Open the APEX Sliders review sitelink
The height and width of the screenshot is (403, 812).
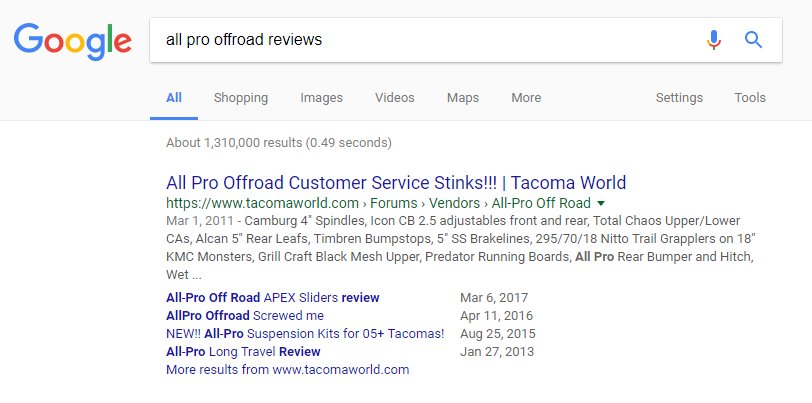coord(273,298)
